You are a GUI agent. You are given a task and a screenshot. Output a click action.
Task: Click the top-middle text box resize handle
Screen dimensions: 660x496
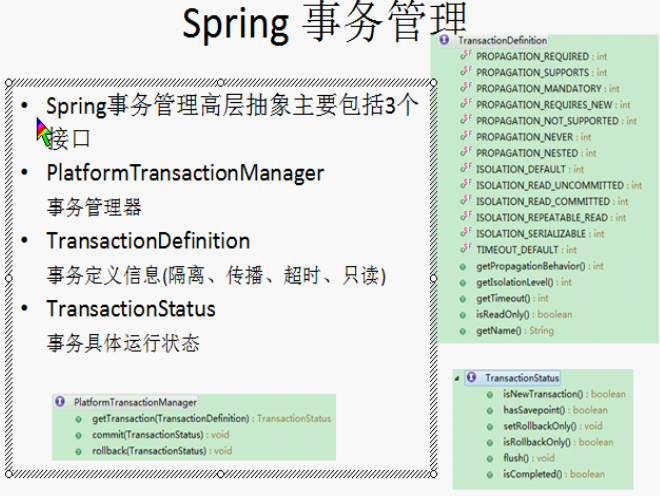(221, 83)
